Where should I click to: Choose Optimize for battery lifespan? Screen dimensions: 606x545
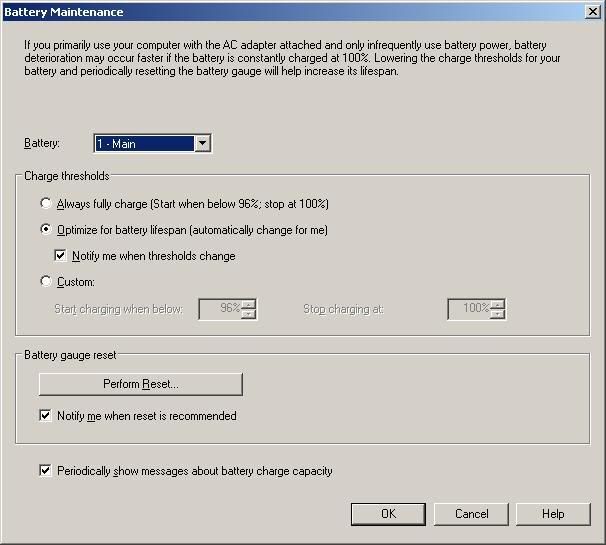coord(46,230)
